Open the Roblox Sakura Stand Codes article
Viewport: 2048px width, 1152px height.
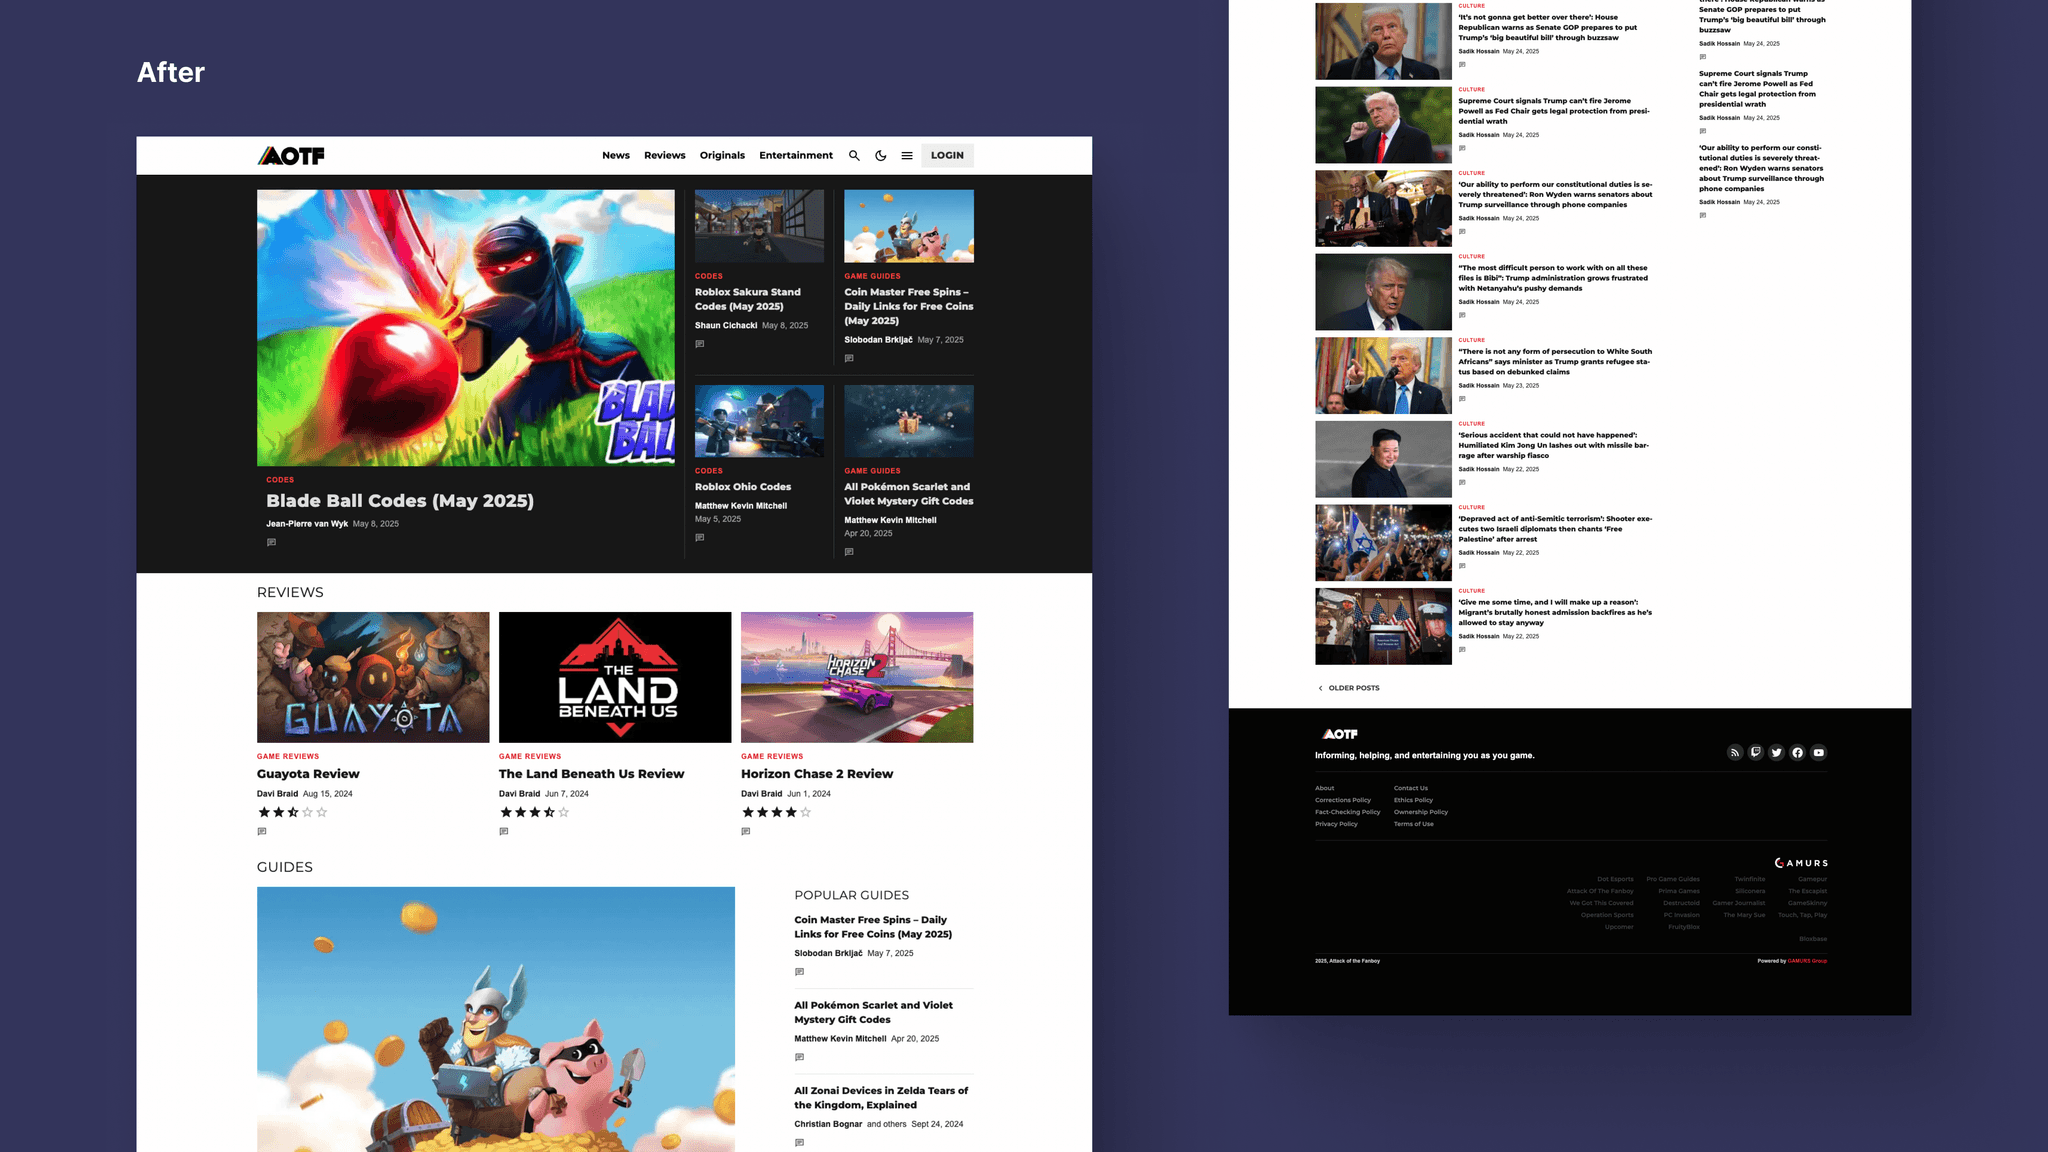[748, 299]
